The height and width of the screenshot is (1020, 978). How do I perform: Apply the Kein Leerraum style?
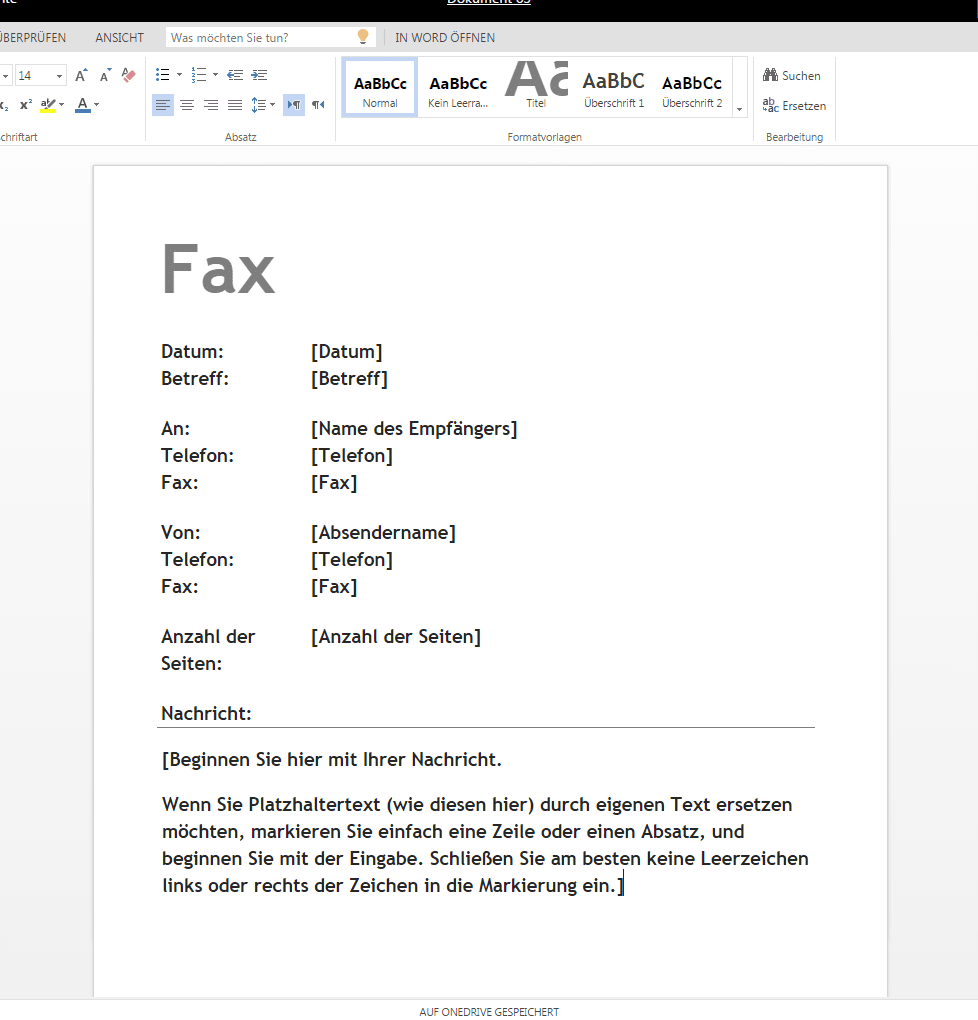pos(458,88)
